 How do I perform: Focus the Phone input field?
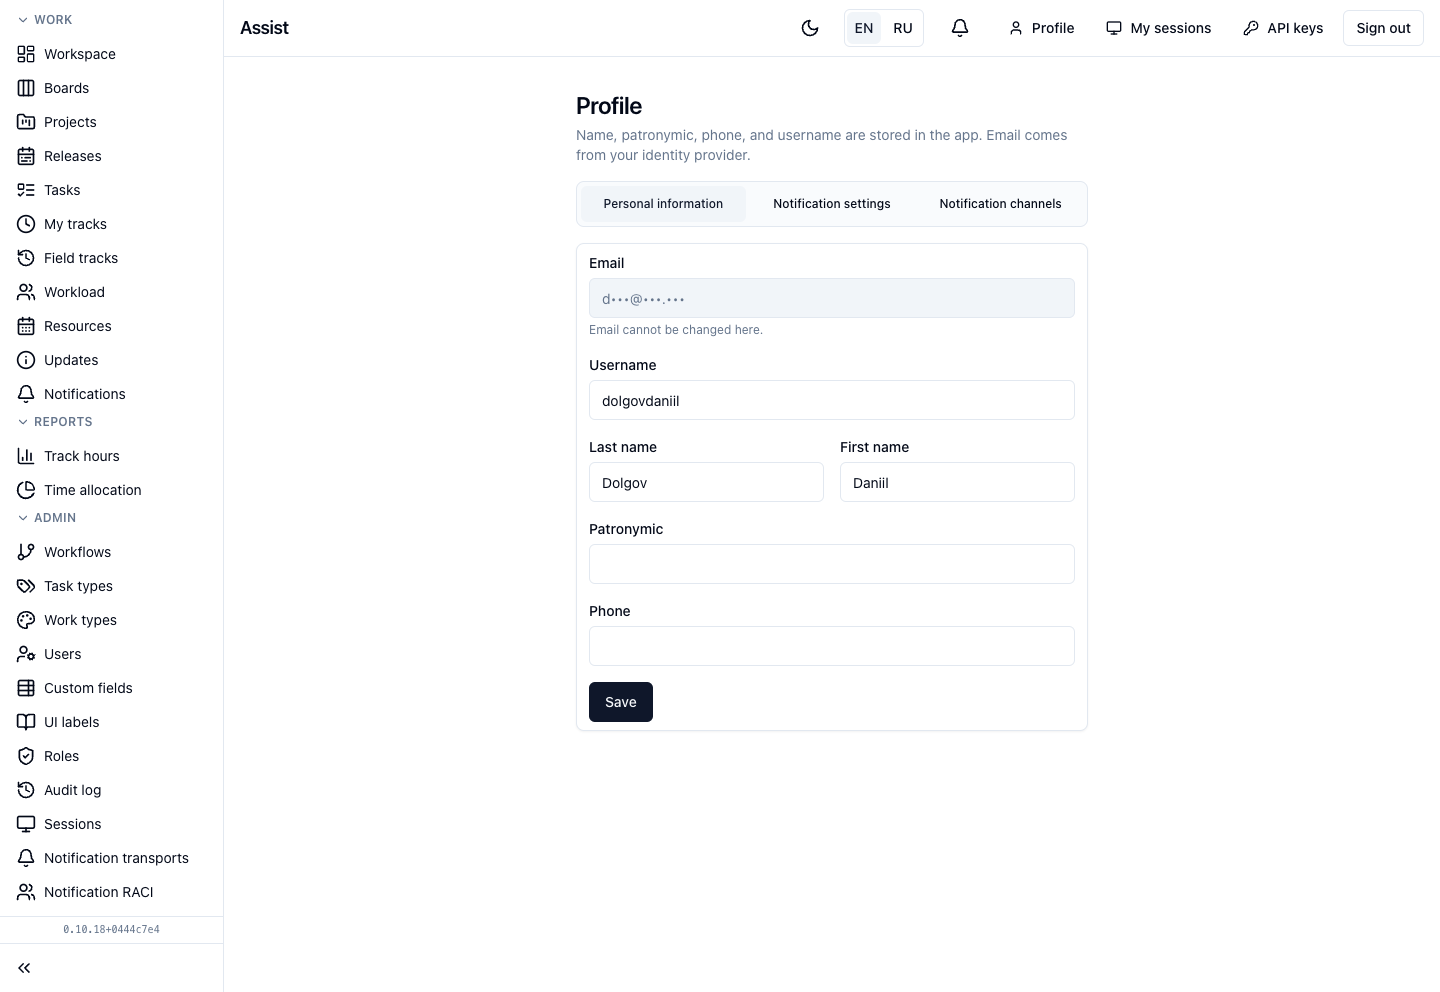click(832, 646)
